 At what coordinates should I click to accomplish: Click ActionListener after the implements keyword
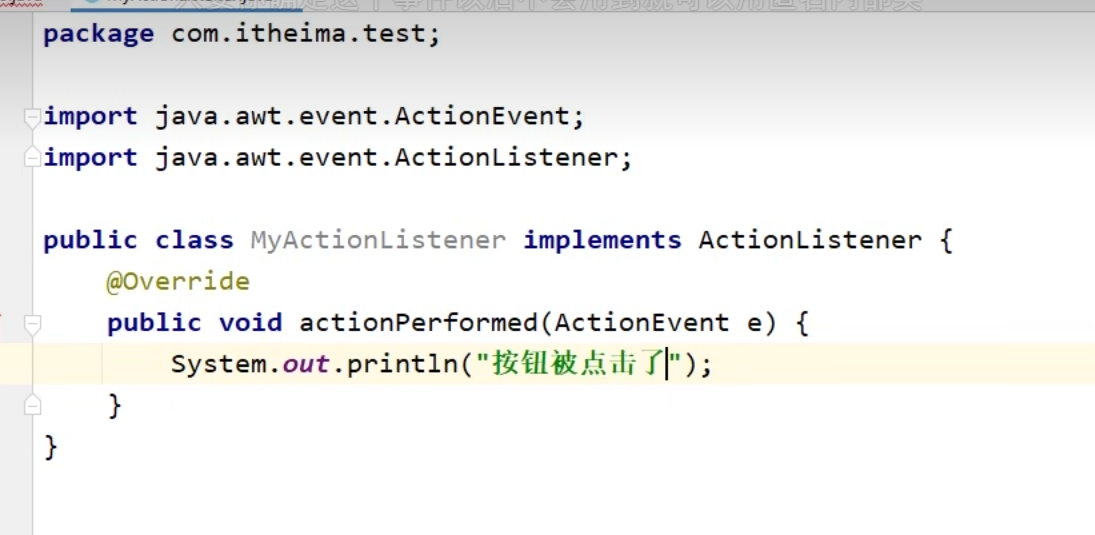point(809,241)
